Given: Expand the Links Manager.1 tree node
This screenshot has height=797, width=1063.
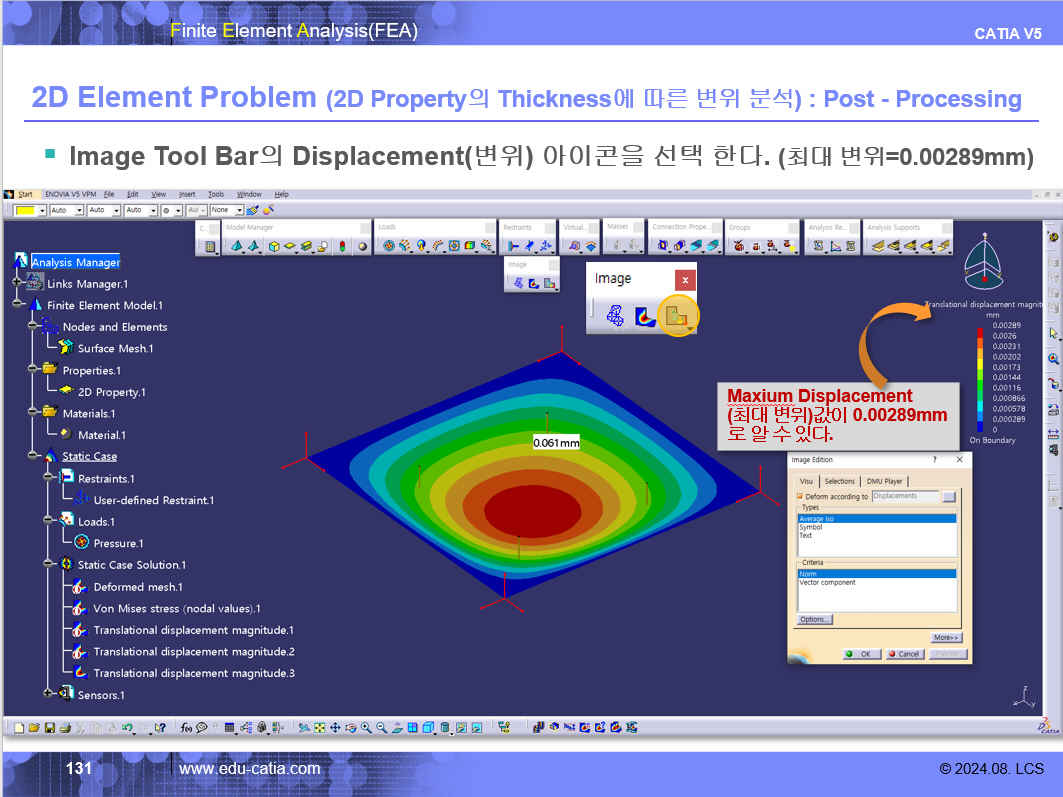Looking at the screenshot, I should coord(18,284).
